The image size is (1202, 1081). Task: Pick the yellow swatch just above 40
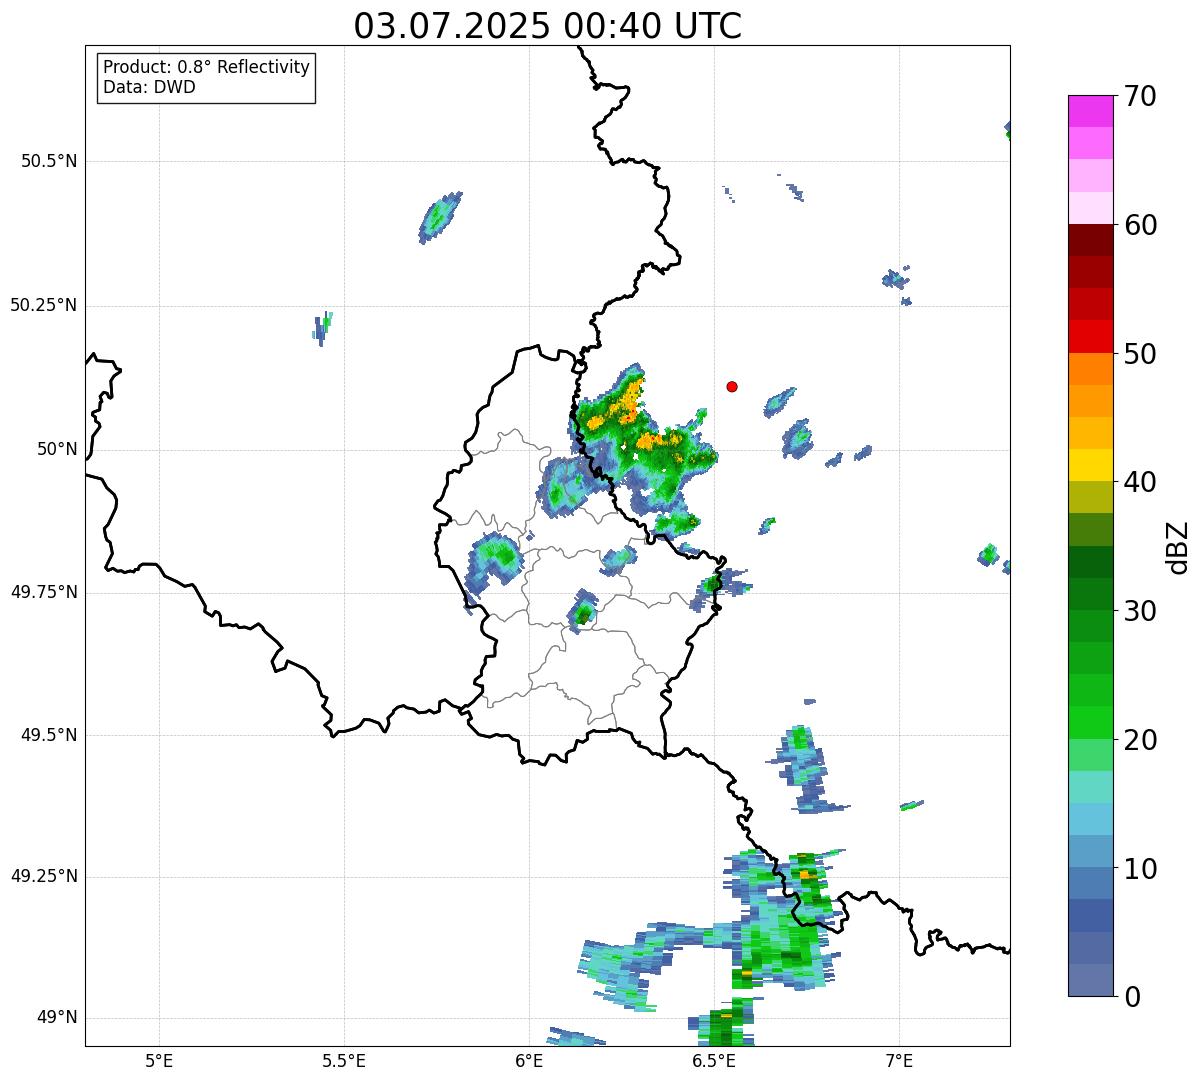[x=1091, y=465]
